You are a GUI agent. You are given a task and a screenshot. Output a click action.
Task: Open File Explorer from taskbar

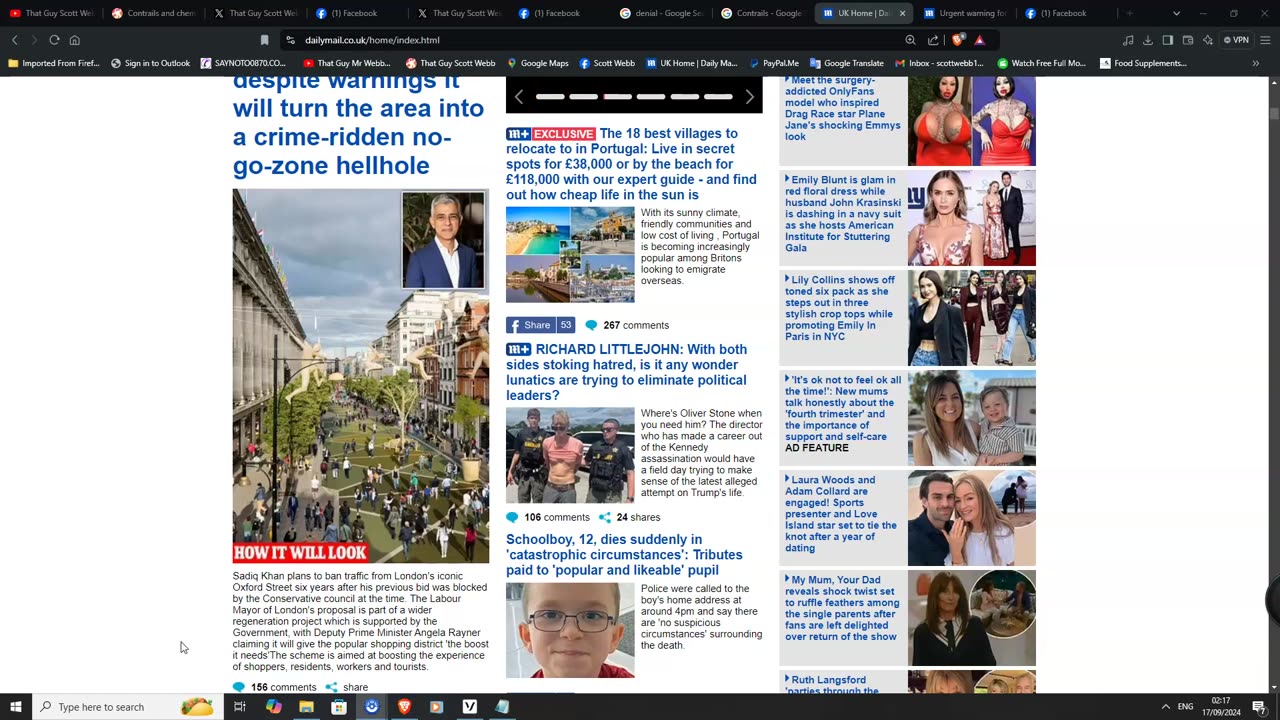coord(306,707)
